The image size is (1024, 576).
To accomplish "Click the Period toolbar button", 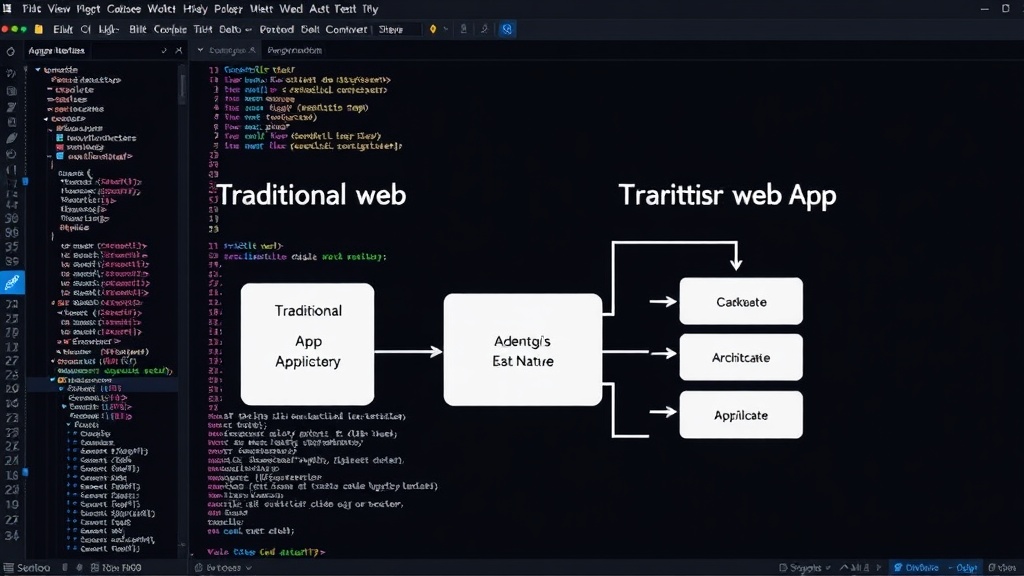I will click(276, 29).
